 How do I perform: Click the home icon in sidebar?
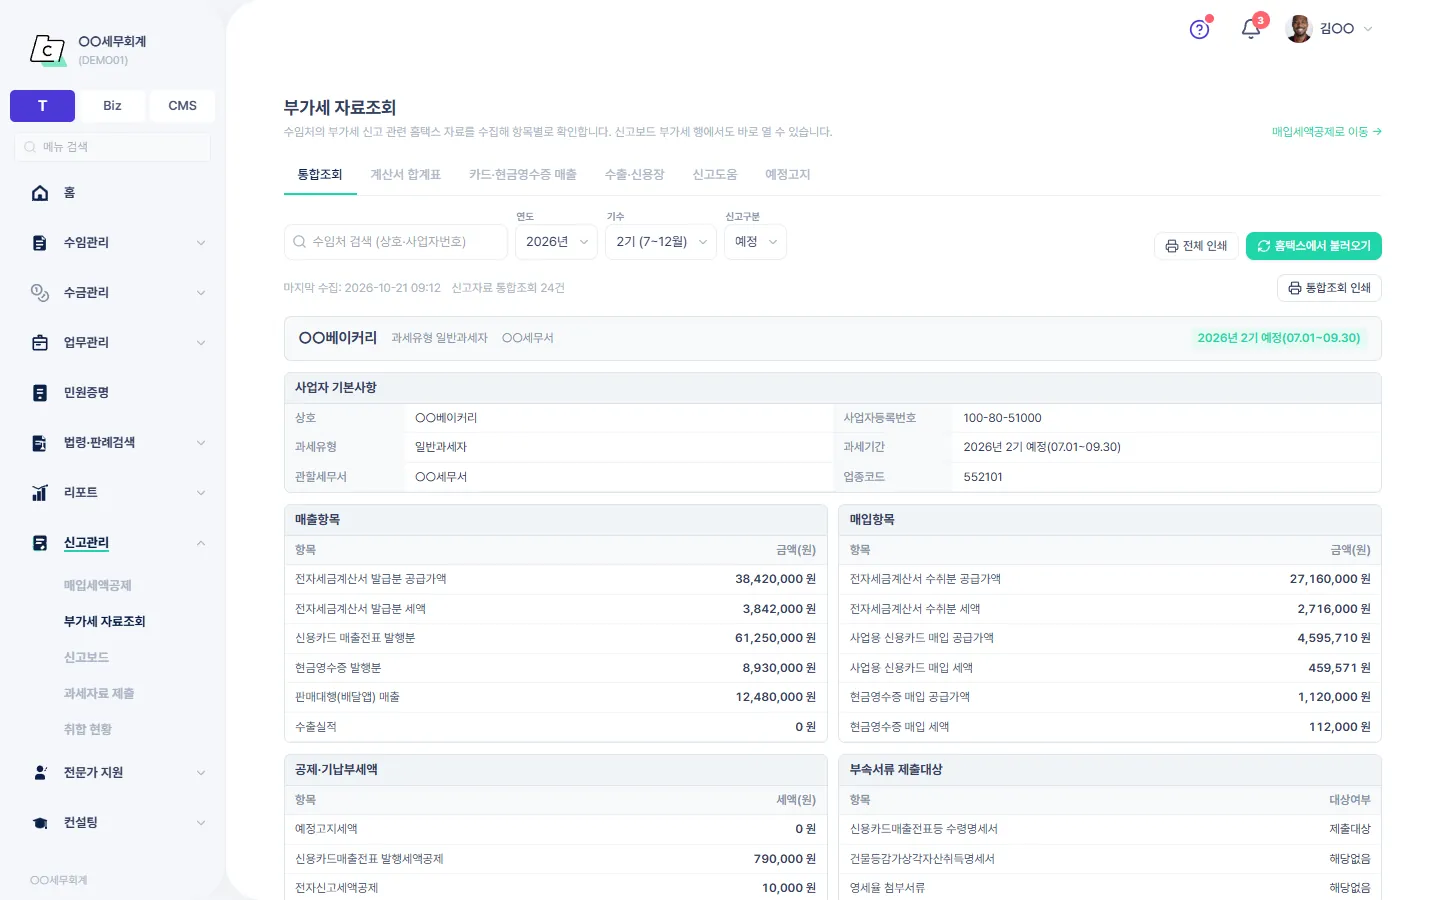[40, 193]
